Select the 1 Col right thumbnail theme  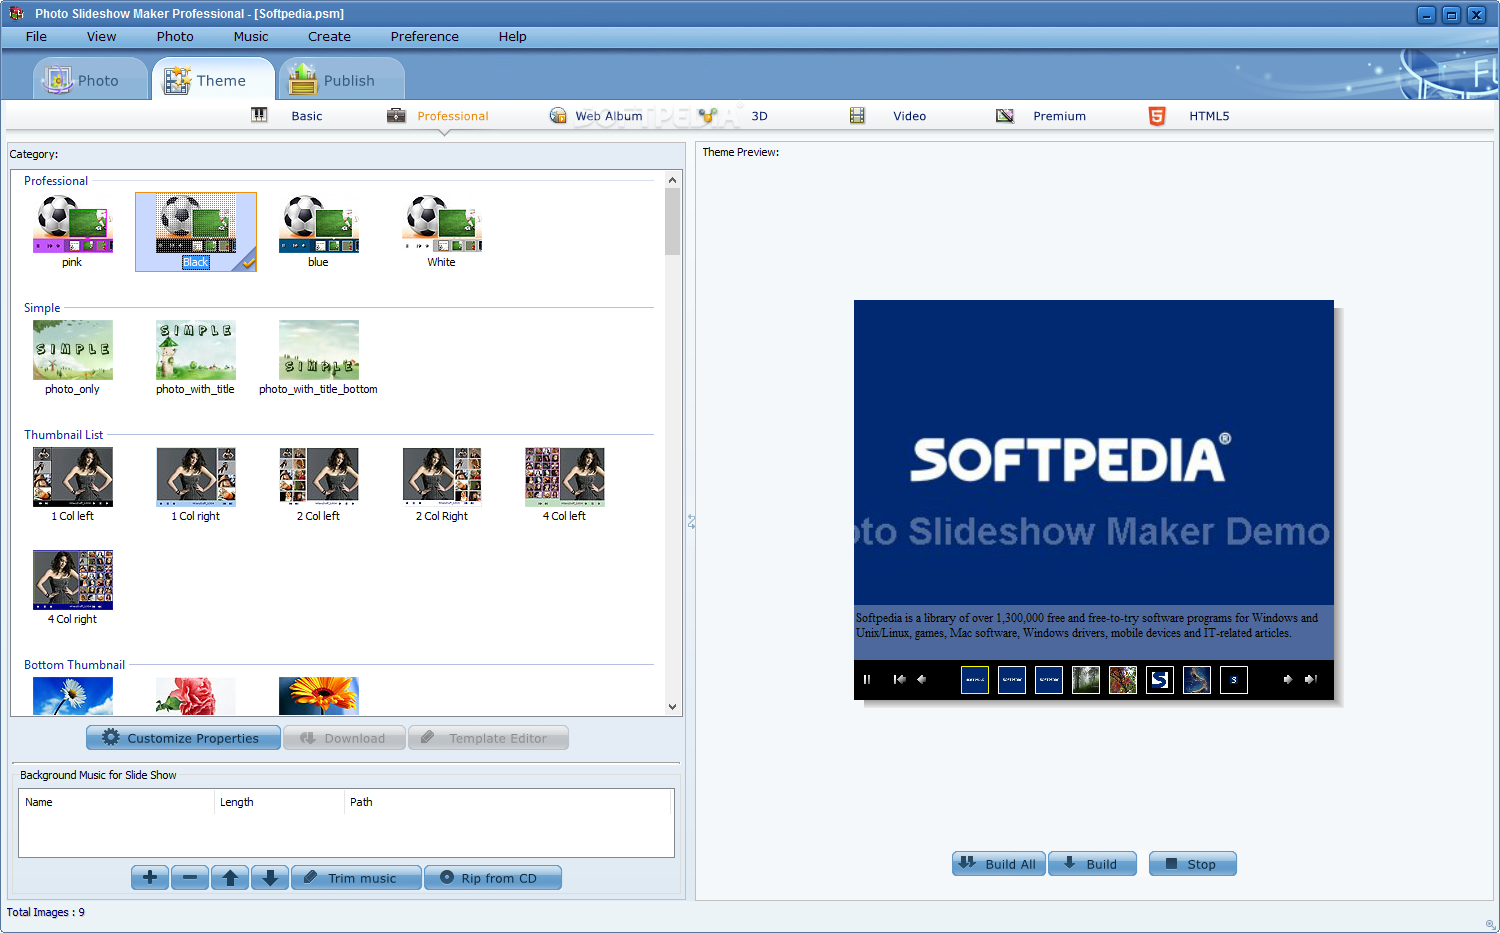[195, 477]
